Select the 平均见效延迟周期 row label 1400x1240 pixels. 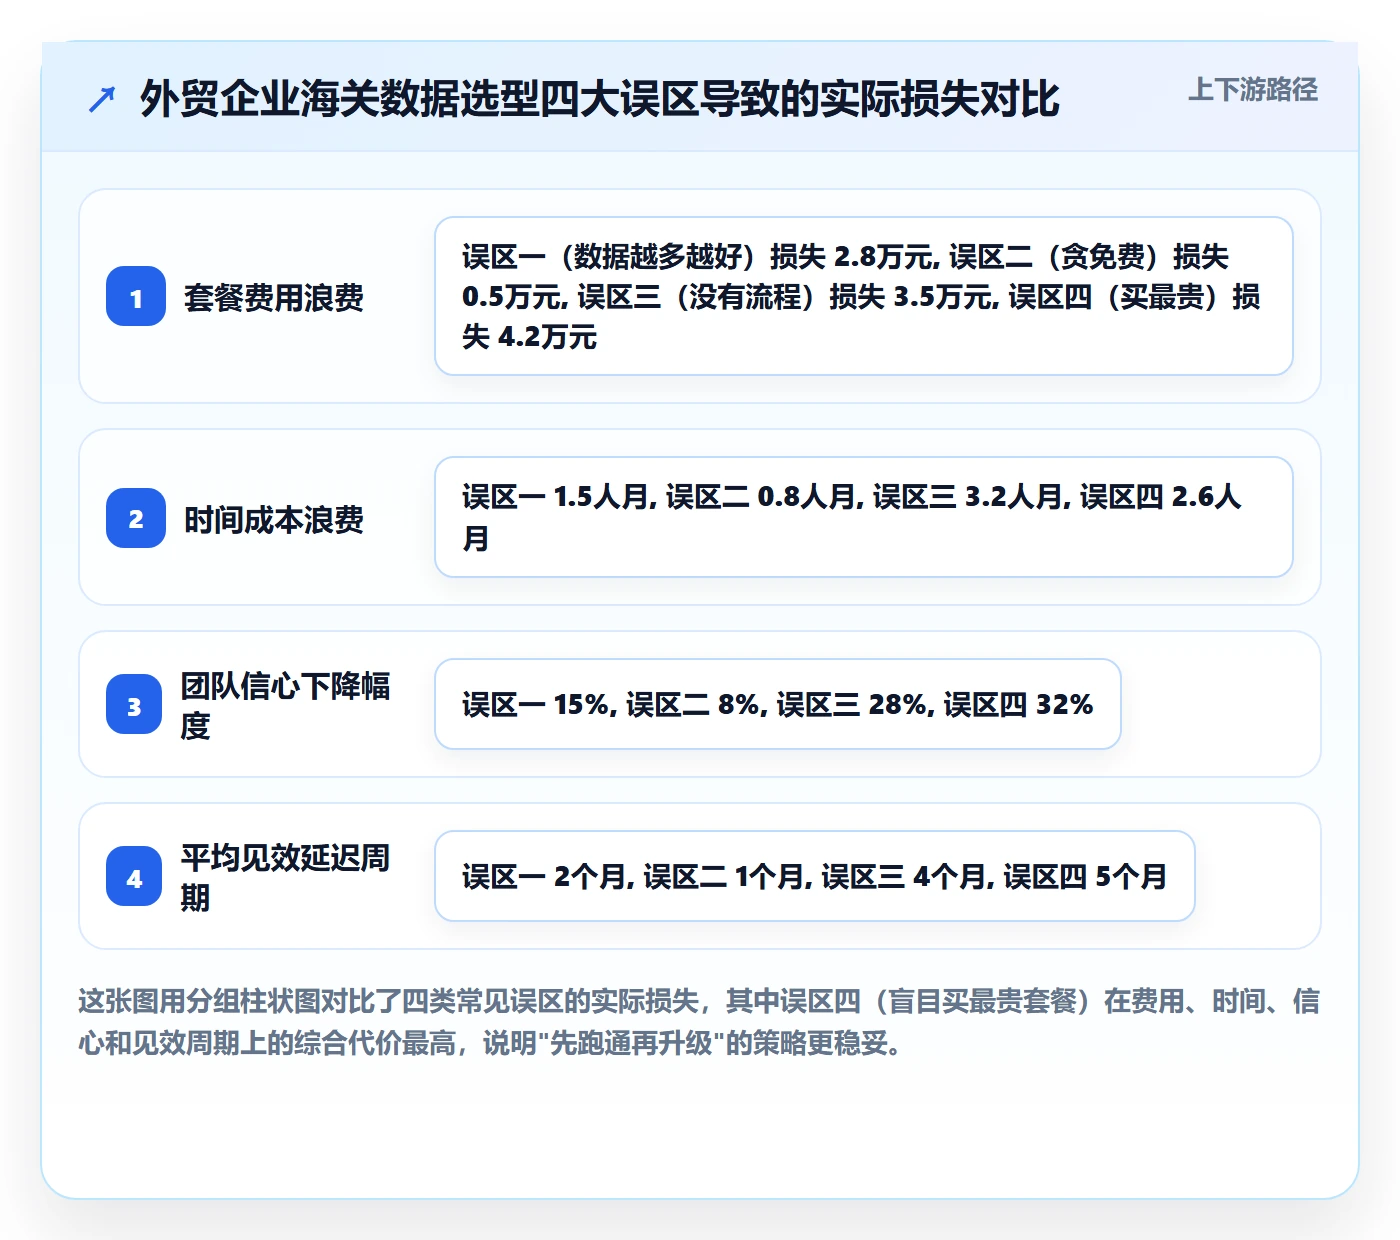286,877
